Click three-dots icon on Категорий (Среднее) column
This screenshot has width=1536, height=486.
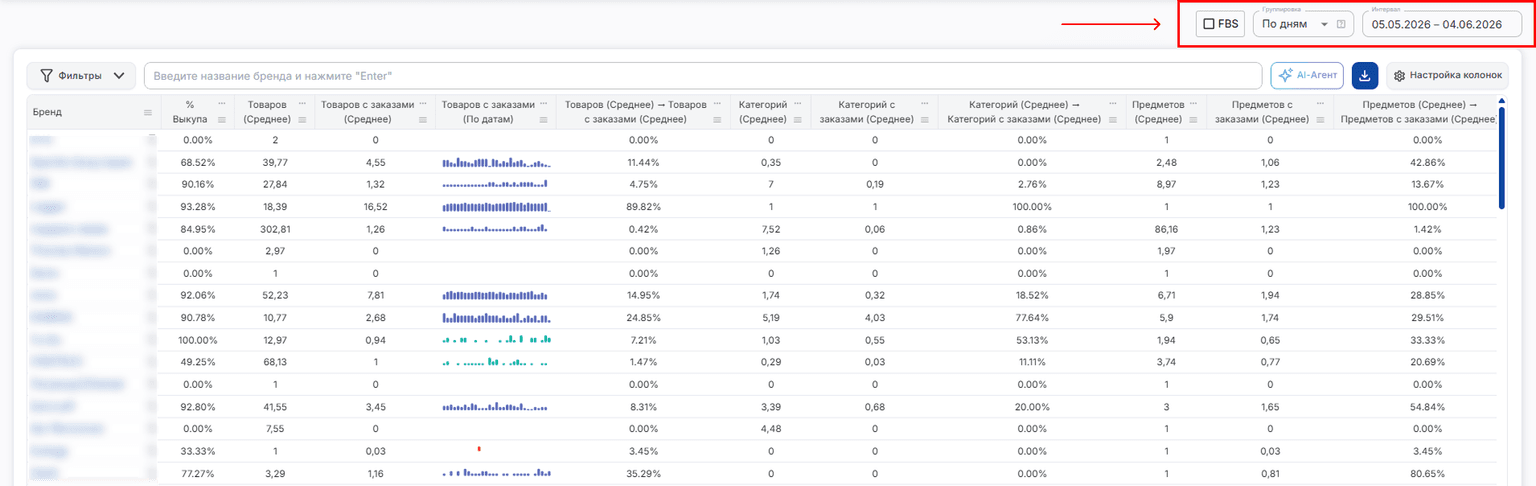point(797,103)
